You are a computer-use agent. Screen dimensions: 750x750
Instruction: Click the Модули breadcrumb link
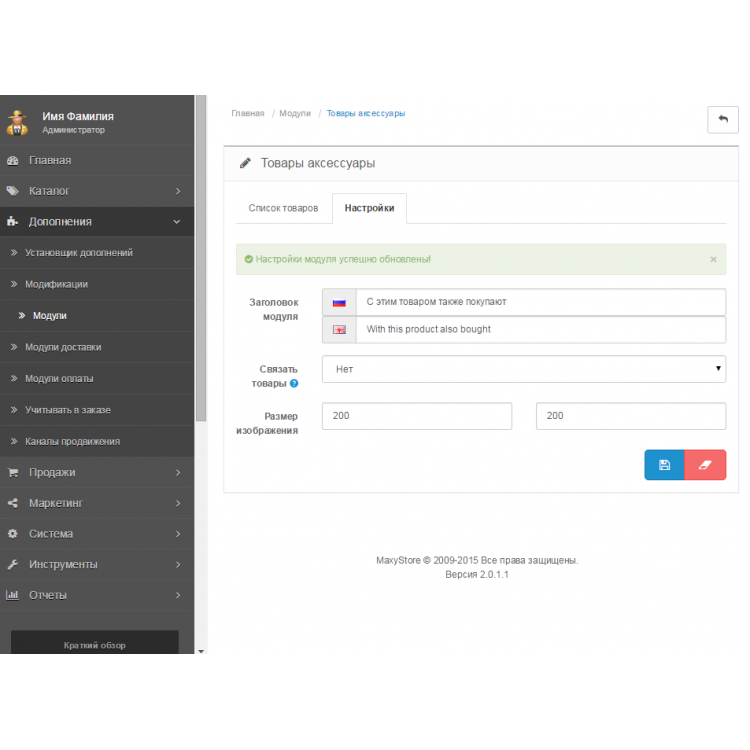295,113
